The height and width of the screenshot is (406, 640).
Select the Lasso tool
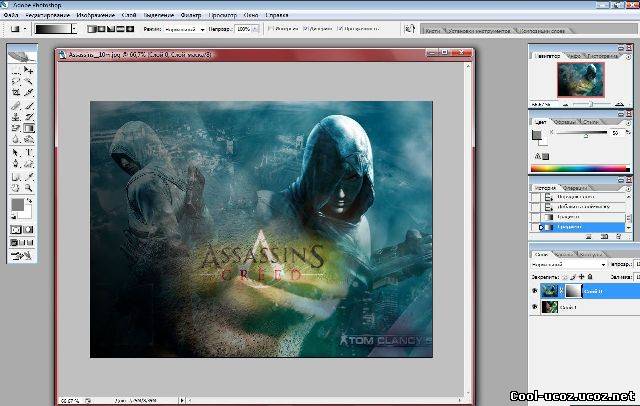[16, 81]
